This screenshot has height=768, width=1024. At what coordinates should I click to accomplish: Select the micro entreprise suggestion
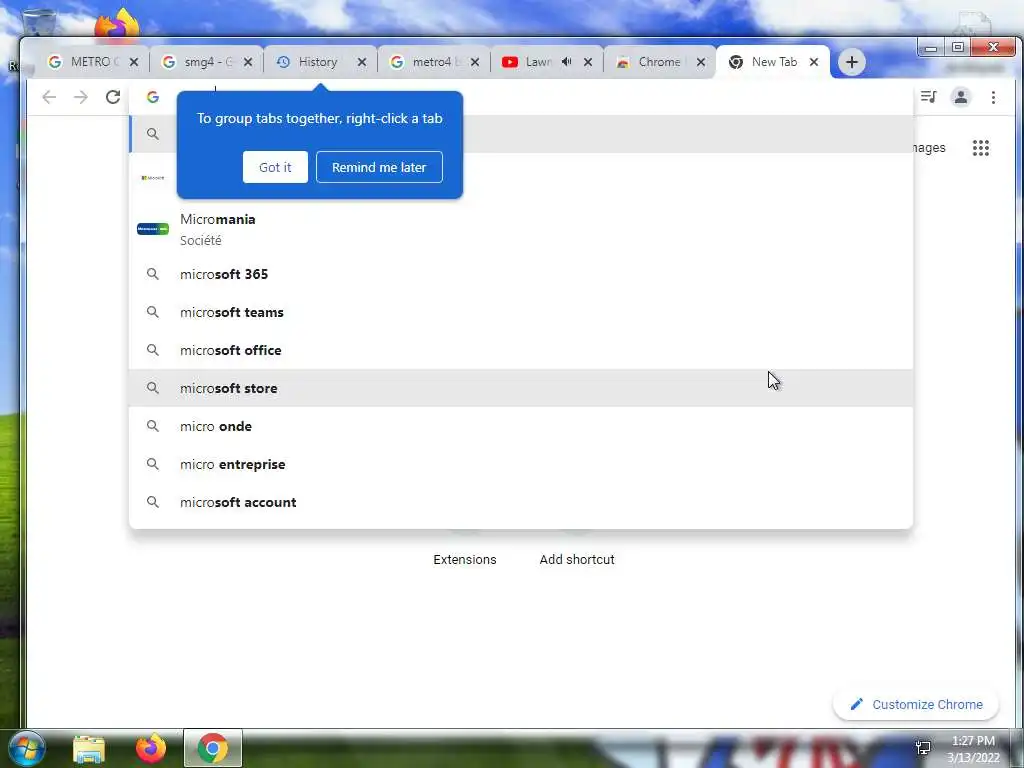click(520, 464)
